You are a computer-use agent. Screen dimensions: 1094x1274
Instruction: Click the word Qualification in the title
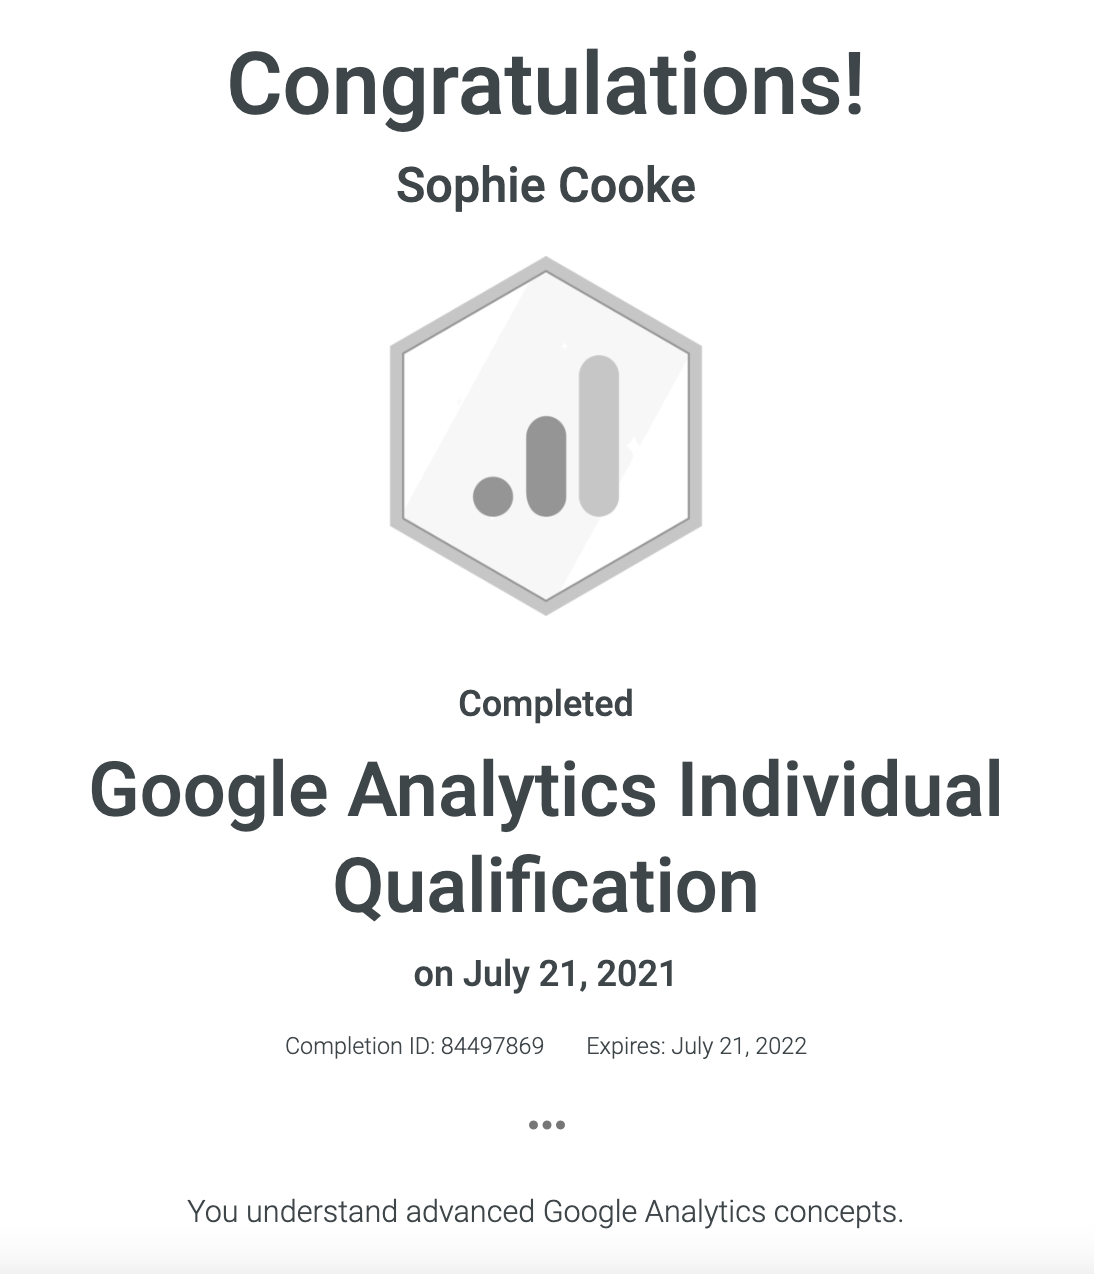pyautogui.click(x=546, y=888)
